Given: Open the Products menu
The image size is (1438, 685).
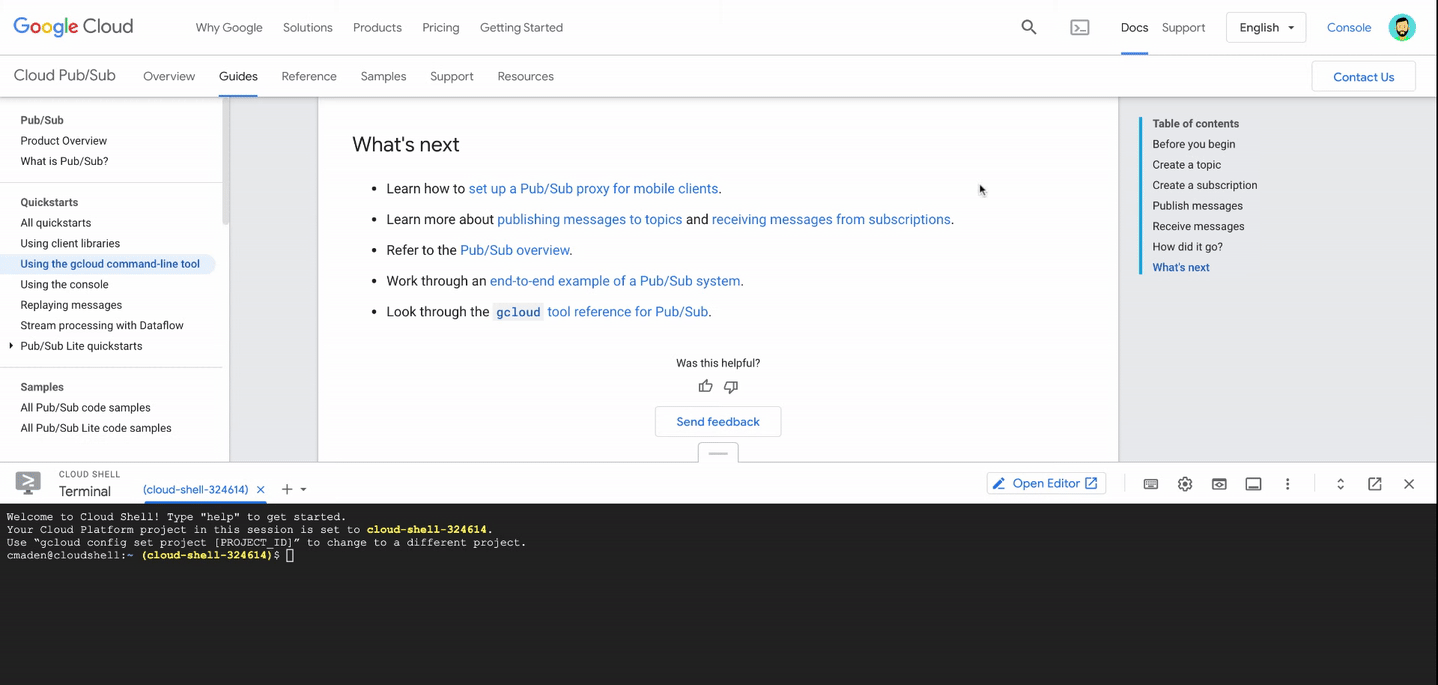Looking at the screenshot, I should click(x=377, y=27).
